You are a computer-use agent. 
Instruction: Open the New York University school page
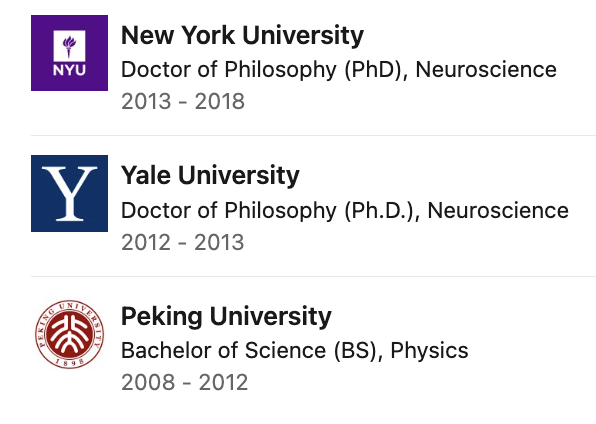click(242, 35)
